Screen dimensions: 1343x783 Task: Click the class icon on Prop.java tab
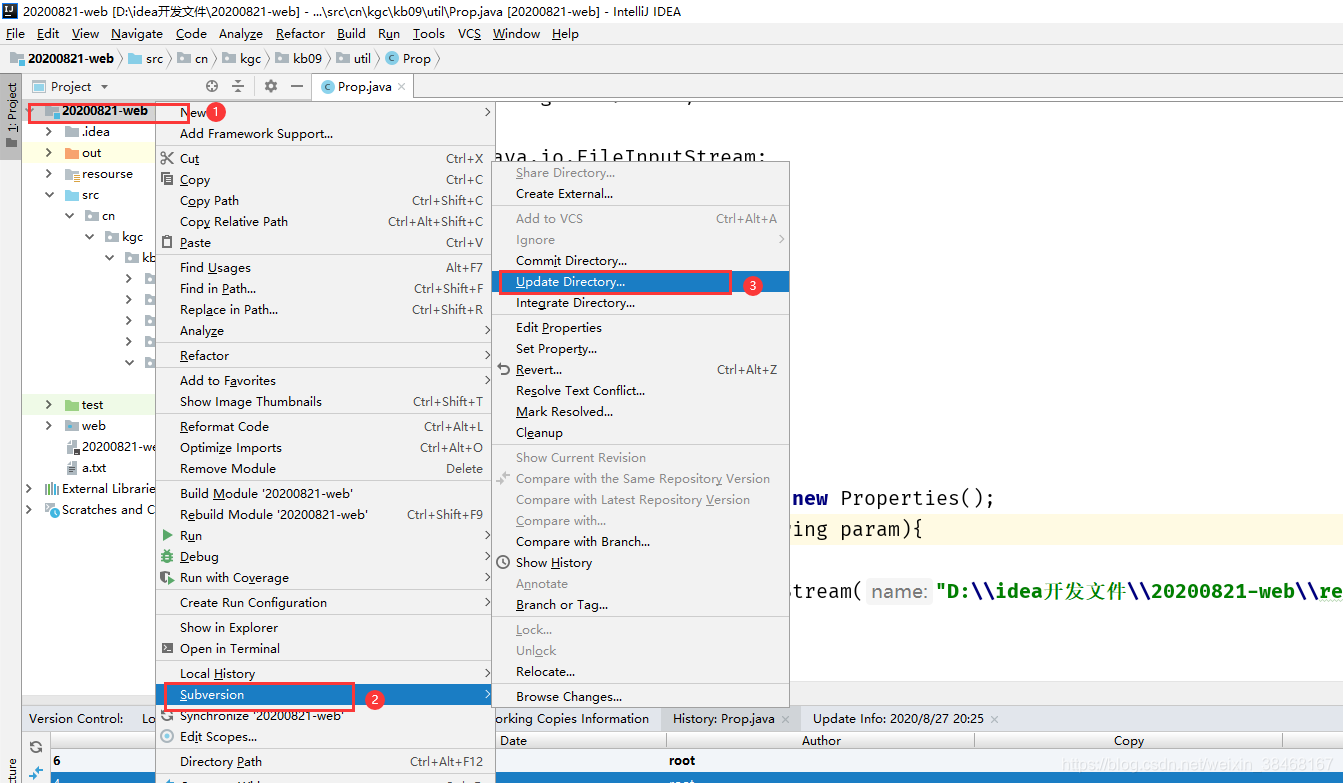pyautogui.click(x=327, y=87)
